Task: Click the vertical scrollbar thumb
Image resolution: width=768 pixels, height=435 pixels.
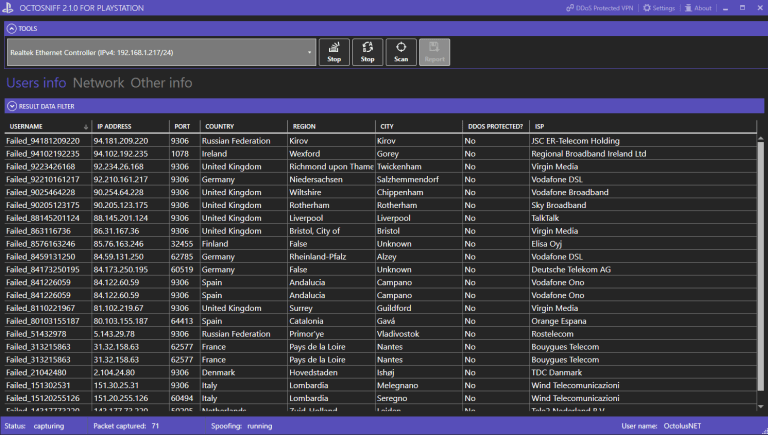Action: (x=761, y=266)
